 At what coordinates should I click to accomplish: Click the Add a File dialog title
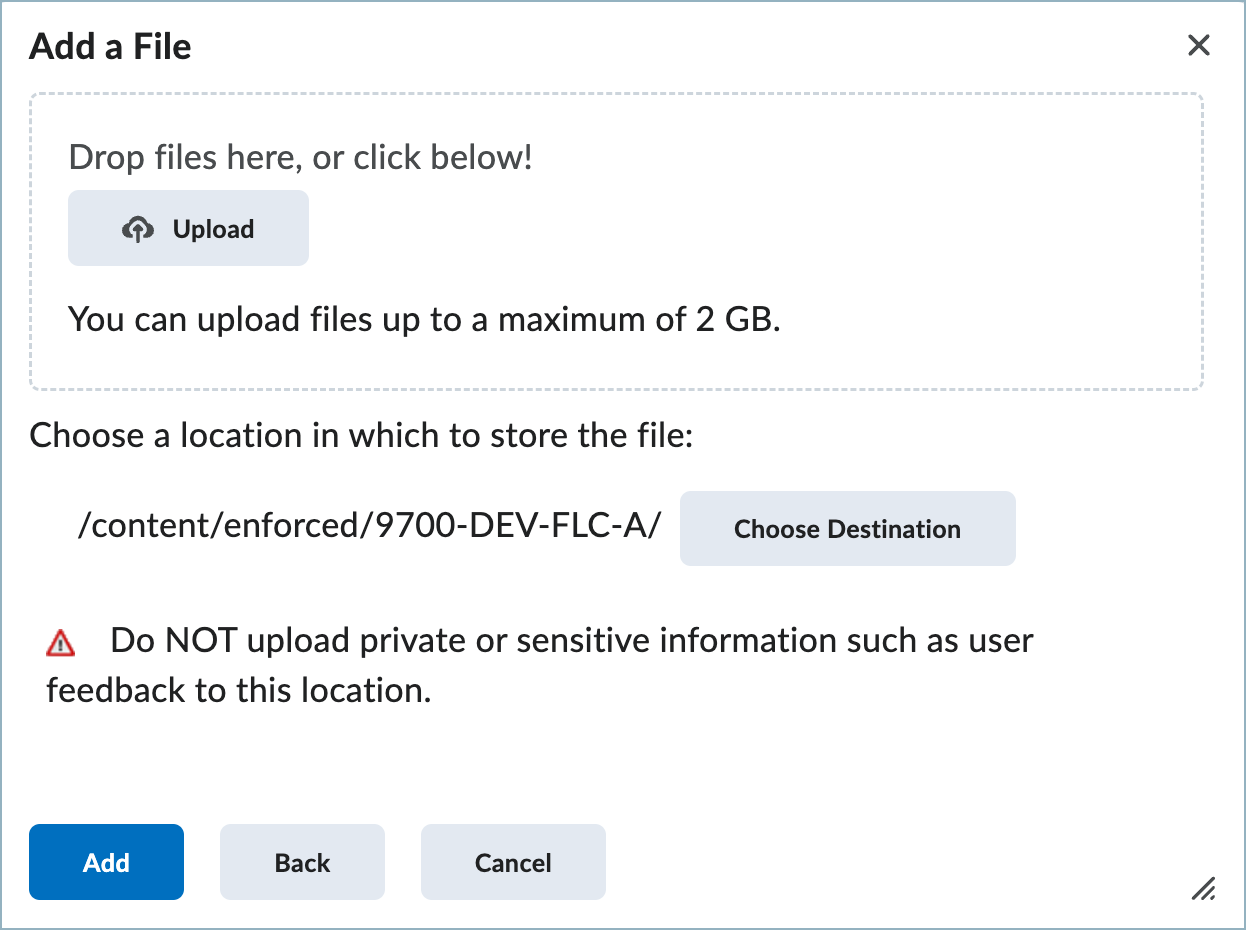coord(110,46)
